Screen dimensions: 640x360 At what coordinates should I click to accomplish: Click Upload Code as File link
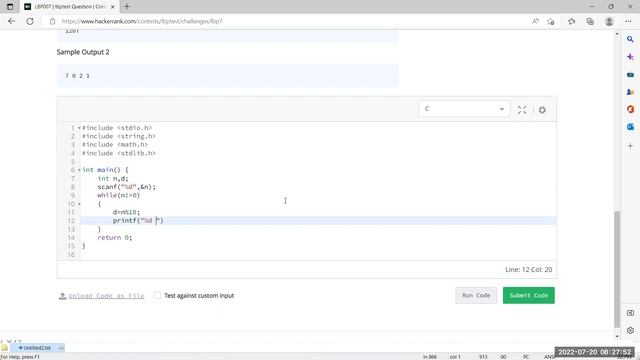click(106, 296)
